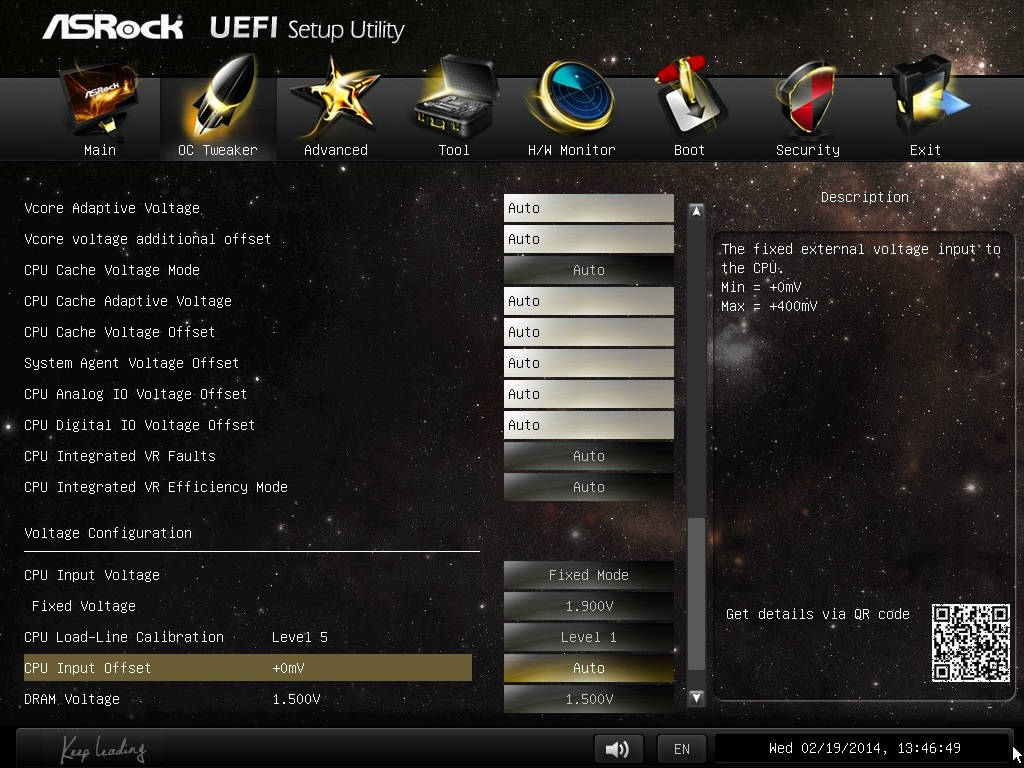Click Vcore voltage additional offset field
This screenshot has width=1024, height=768.
pos(588,239)
